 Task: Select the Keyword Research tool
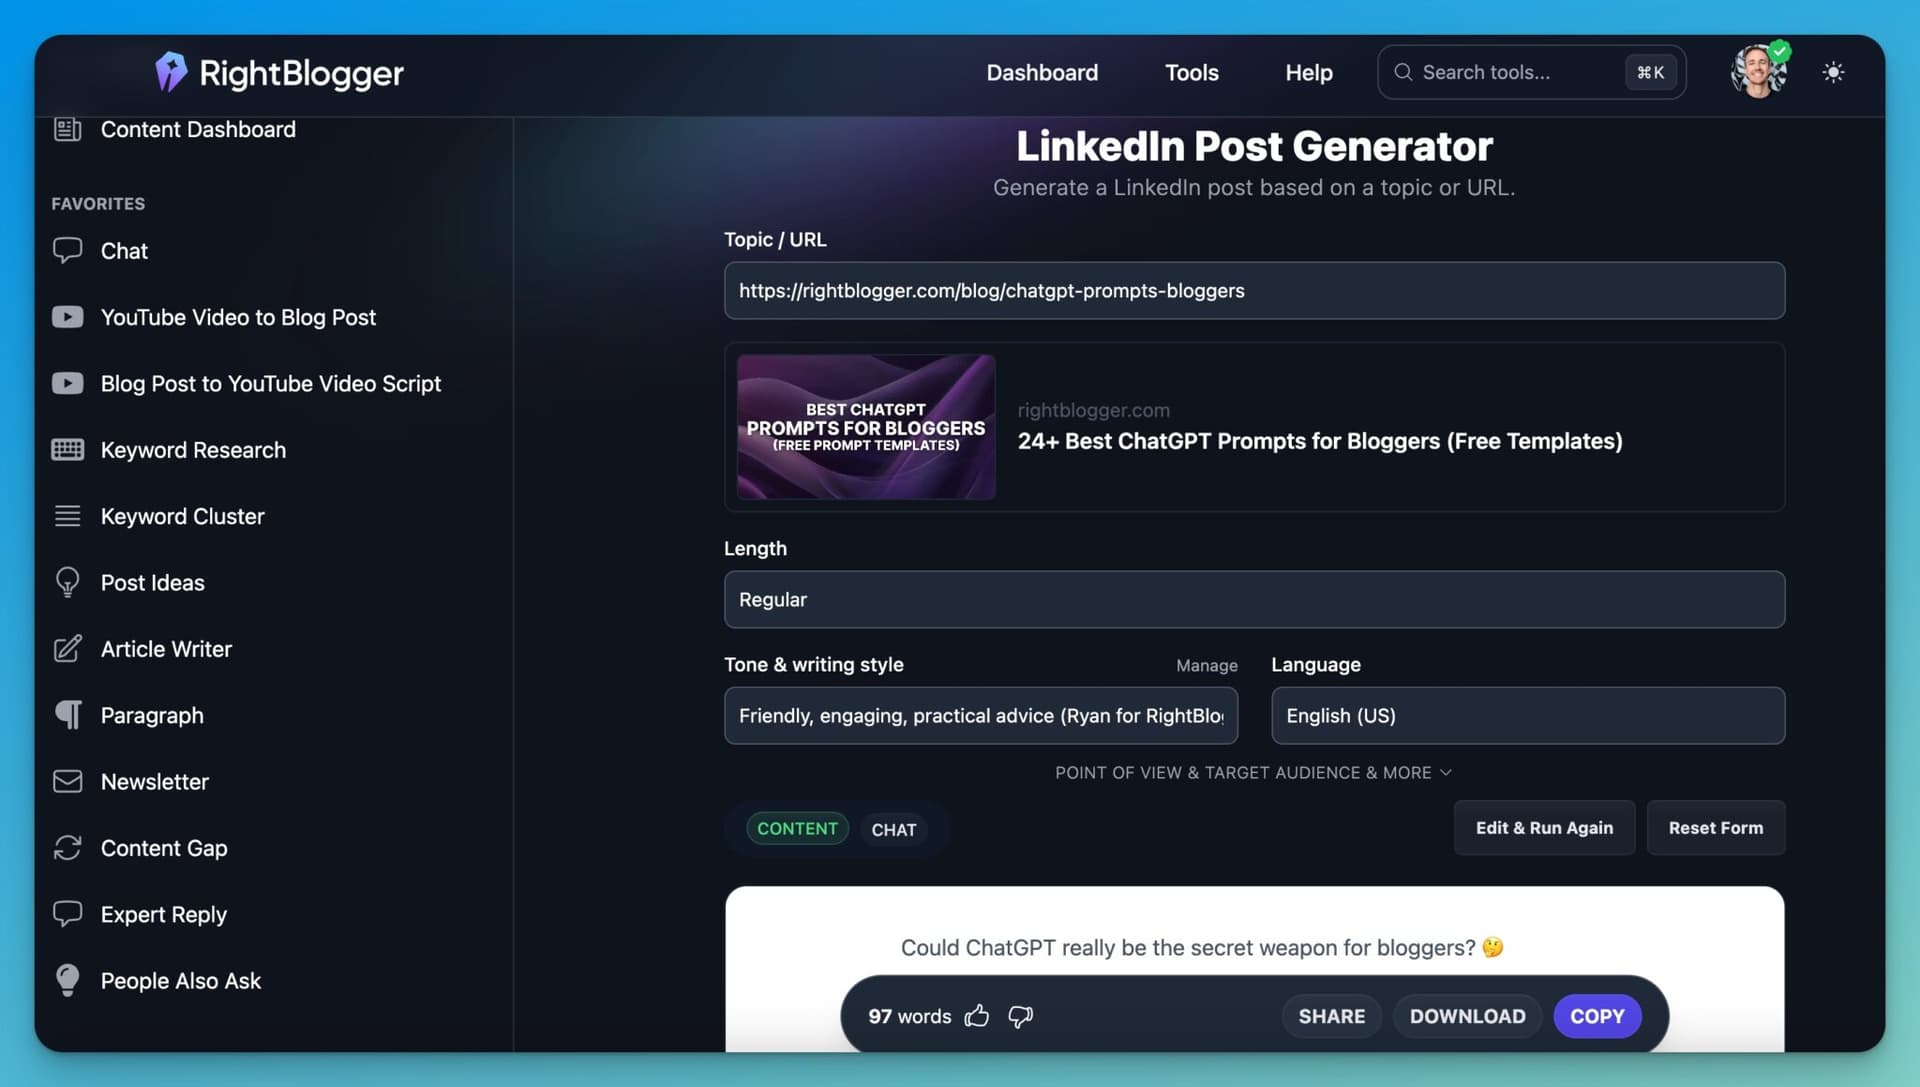pyautogui.click(x=193, y=450)
